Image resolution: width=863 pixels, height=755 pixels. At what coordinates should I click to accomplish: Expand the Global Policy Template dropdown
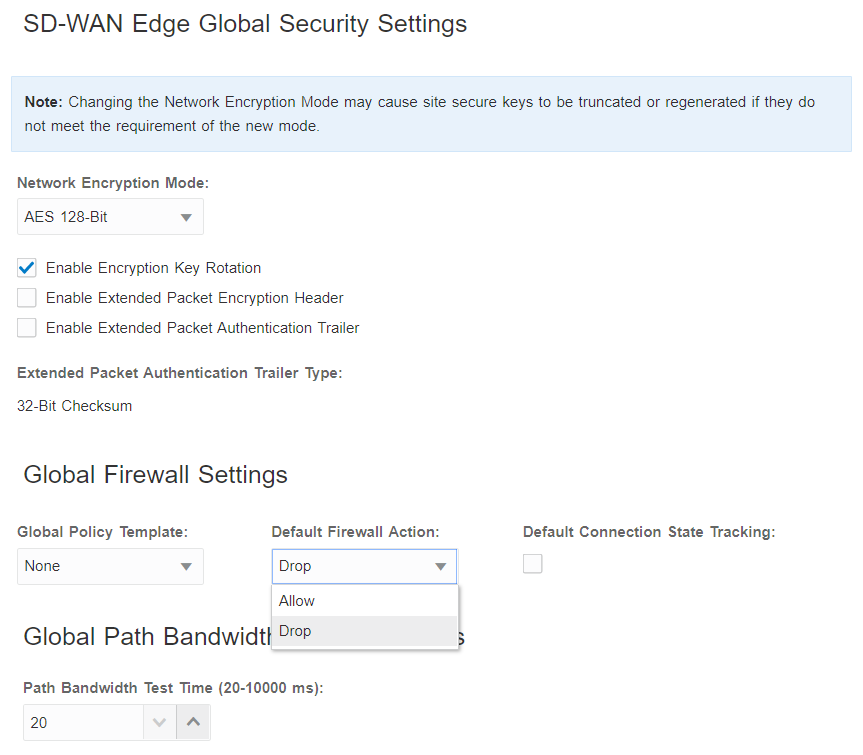110,566
